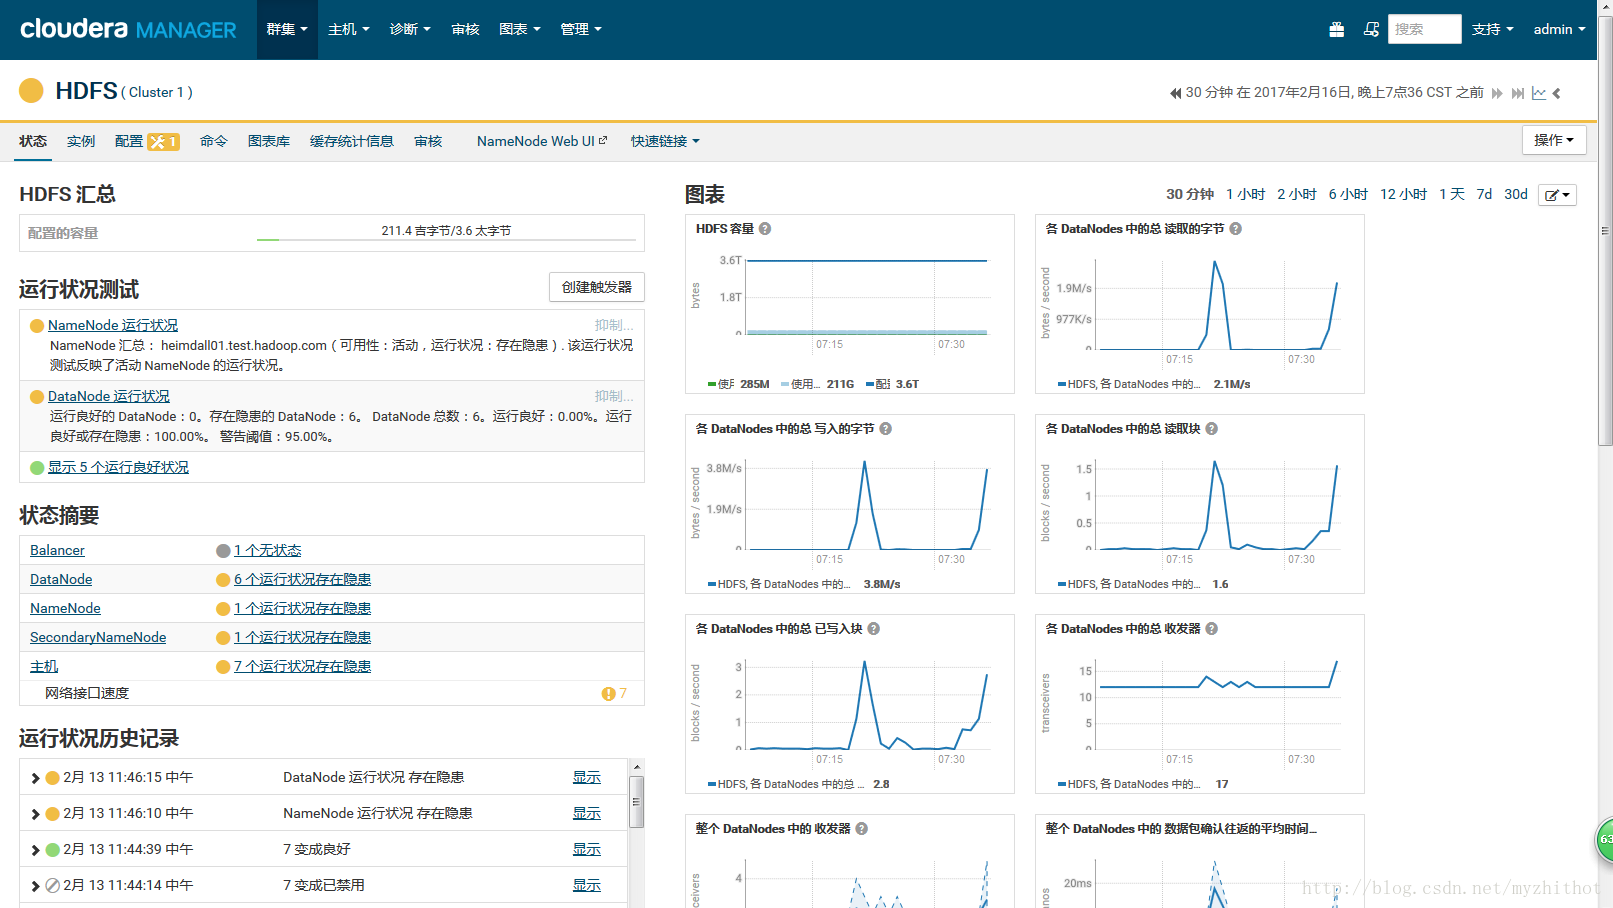Open the running commands scroll icon

click(1371, 30)
